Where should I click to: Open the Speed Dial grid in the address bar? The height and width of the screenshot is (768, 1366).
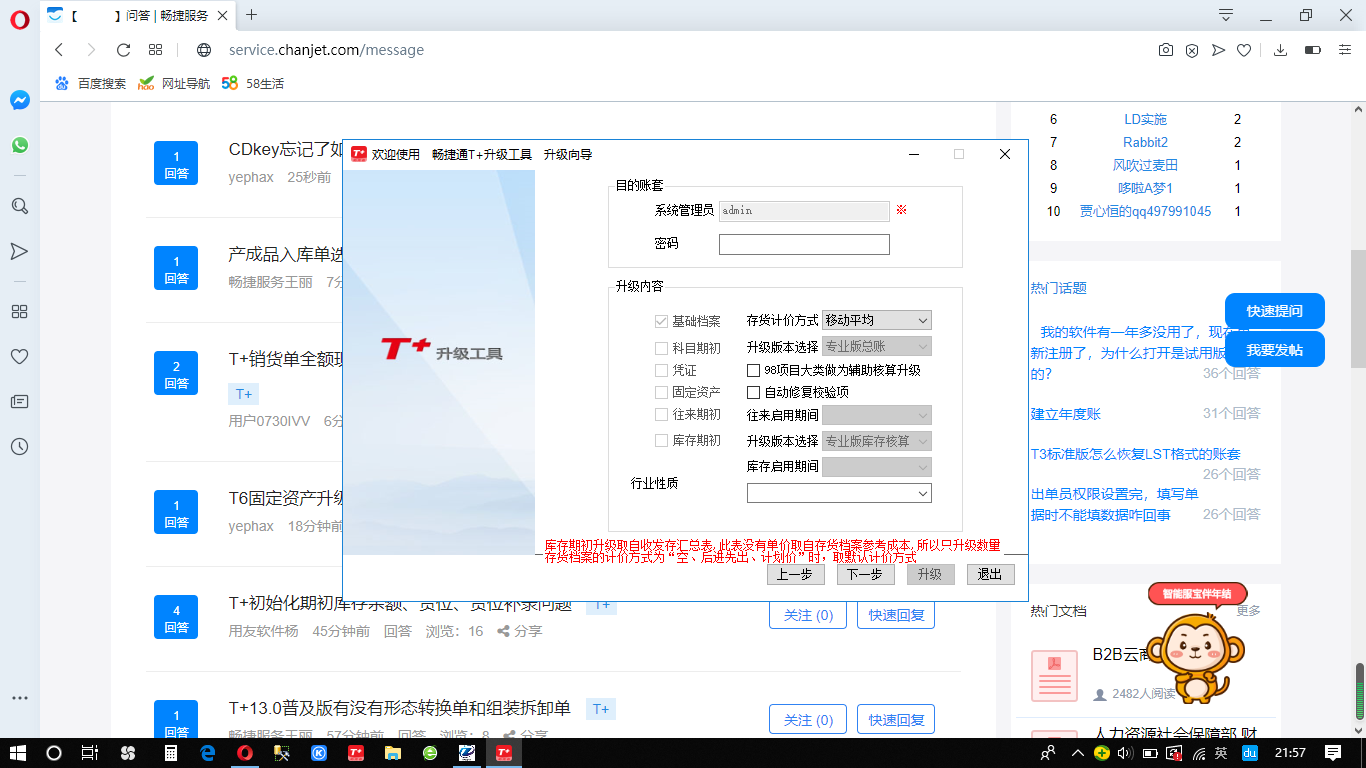[x=155, y=50]
